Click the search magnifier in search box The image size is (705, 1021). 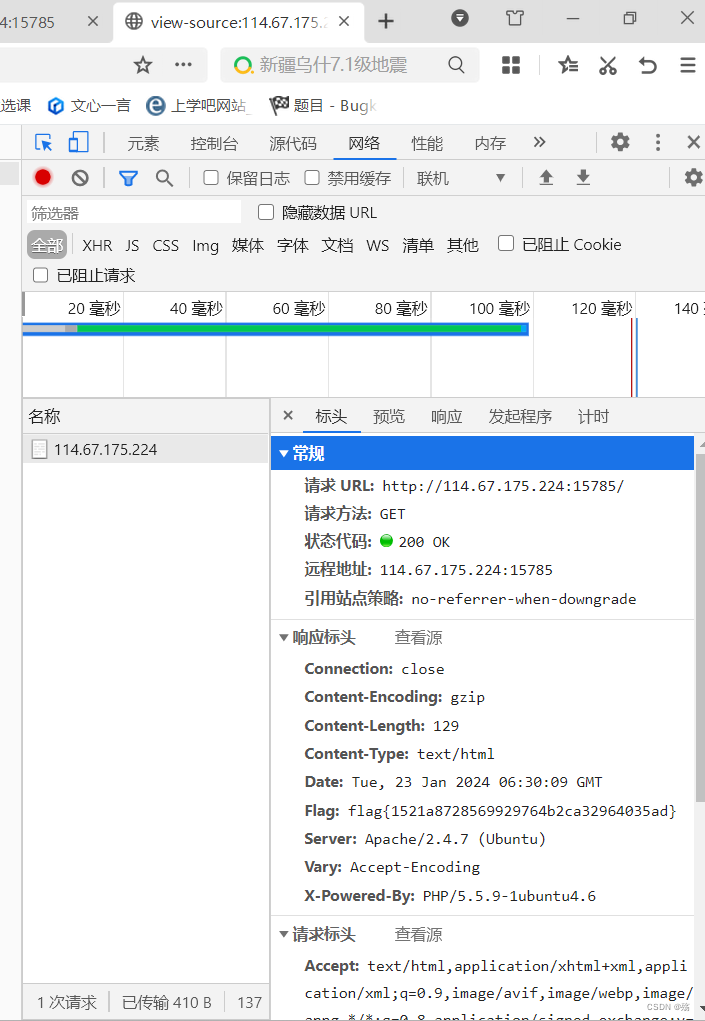point(456,64)
